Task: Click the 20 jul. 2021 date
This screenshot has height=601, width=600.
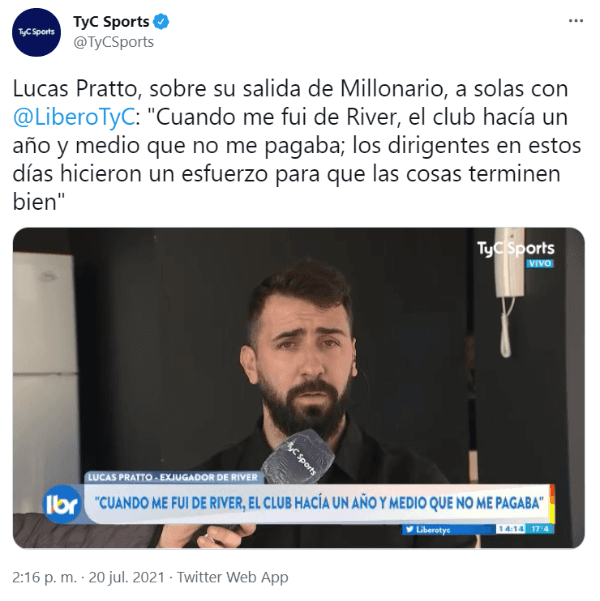Action: pos(127,577)
